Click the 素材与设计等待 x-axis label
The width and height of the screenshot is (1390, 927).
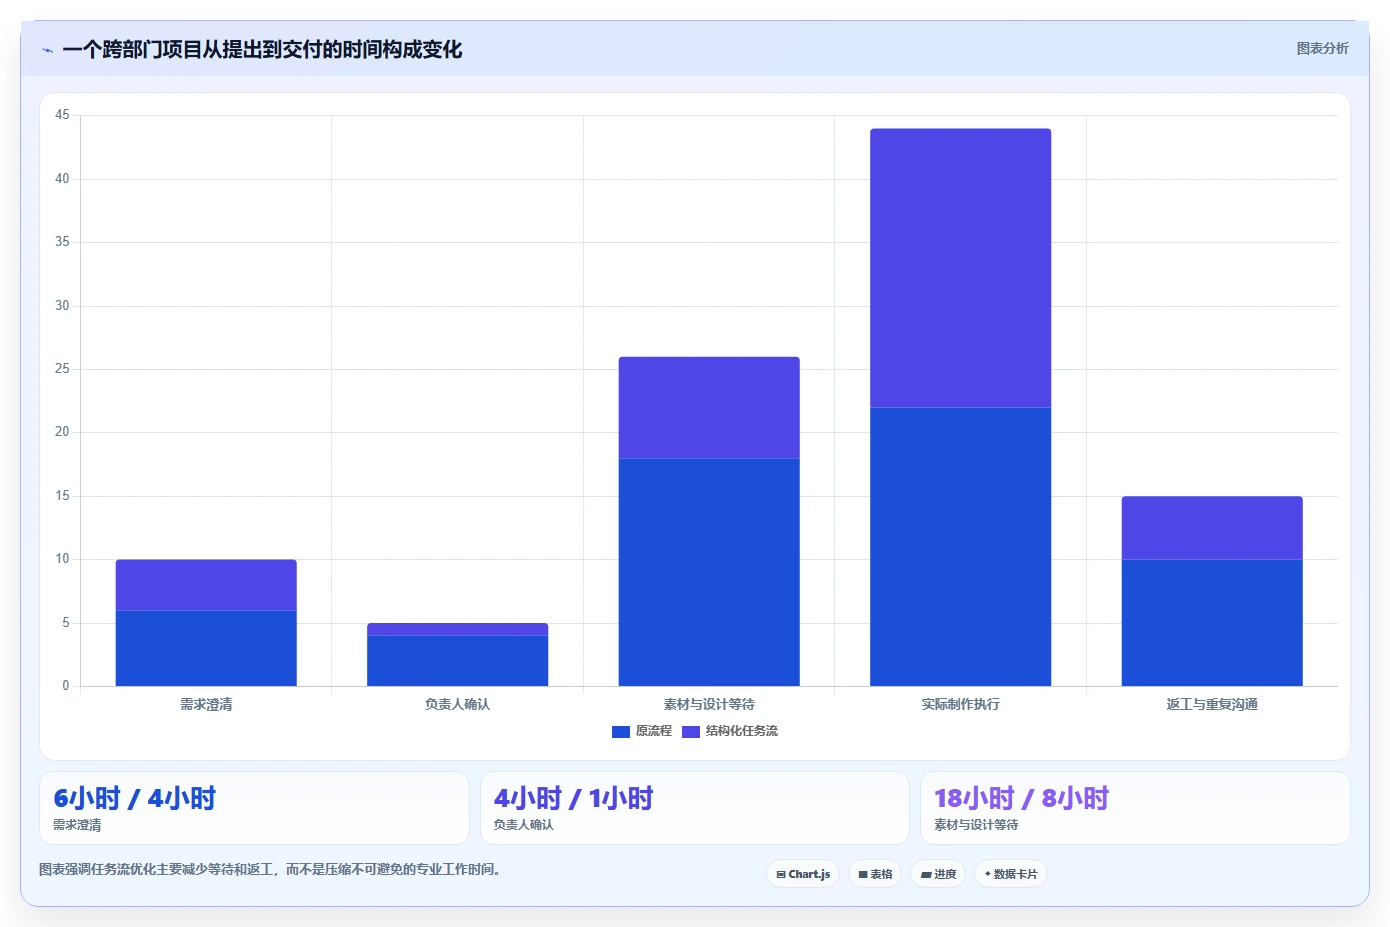(709, 704)
